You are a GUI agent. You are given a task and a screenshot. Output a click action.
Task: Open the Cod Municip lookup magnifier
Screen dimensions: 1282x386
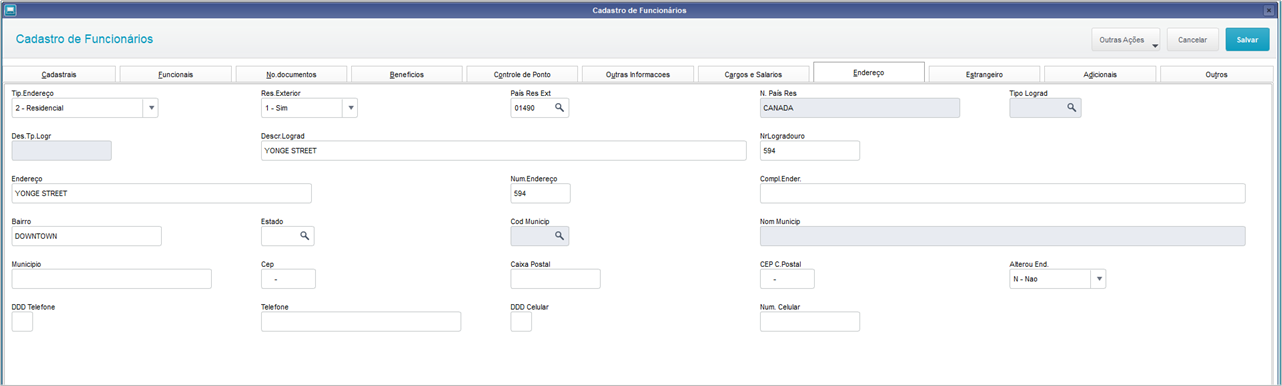(560, 236)
